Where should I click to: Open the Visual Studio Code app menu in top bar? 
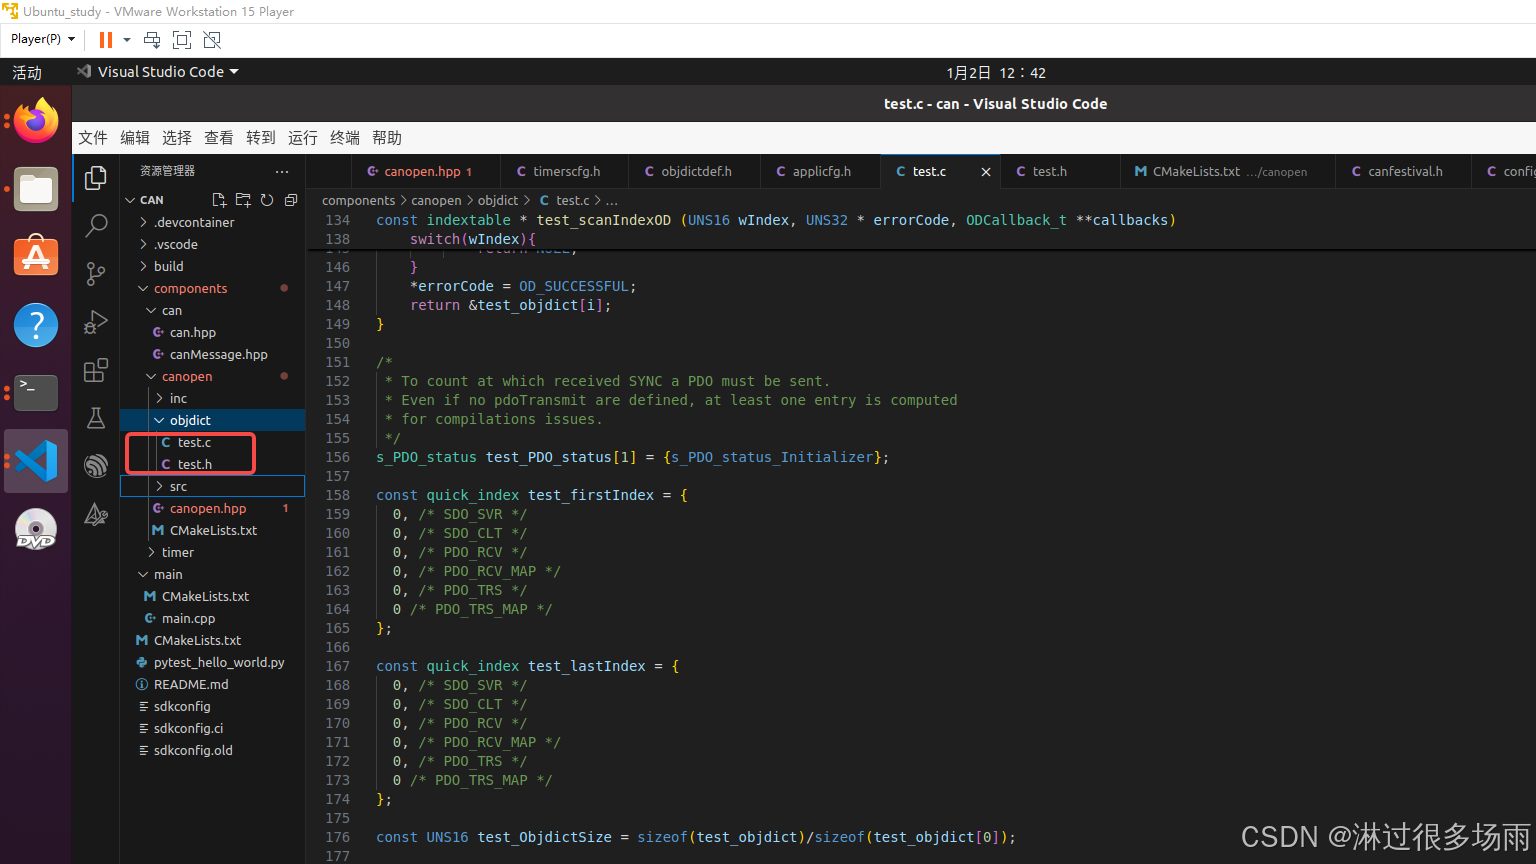[x=159, y=72]
